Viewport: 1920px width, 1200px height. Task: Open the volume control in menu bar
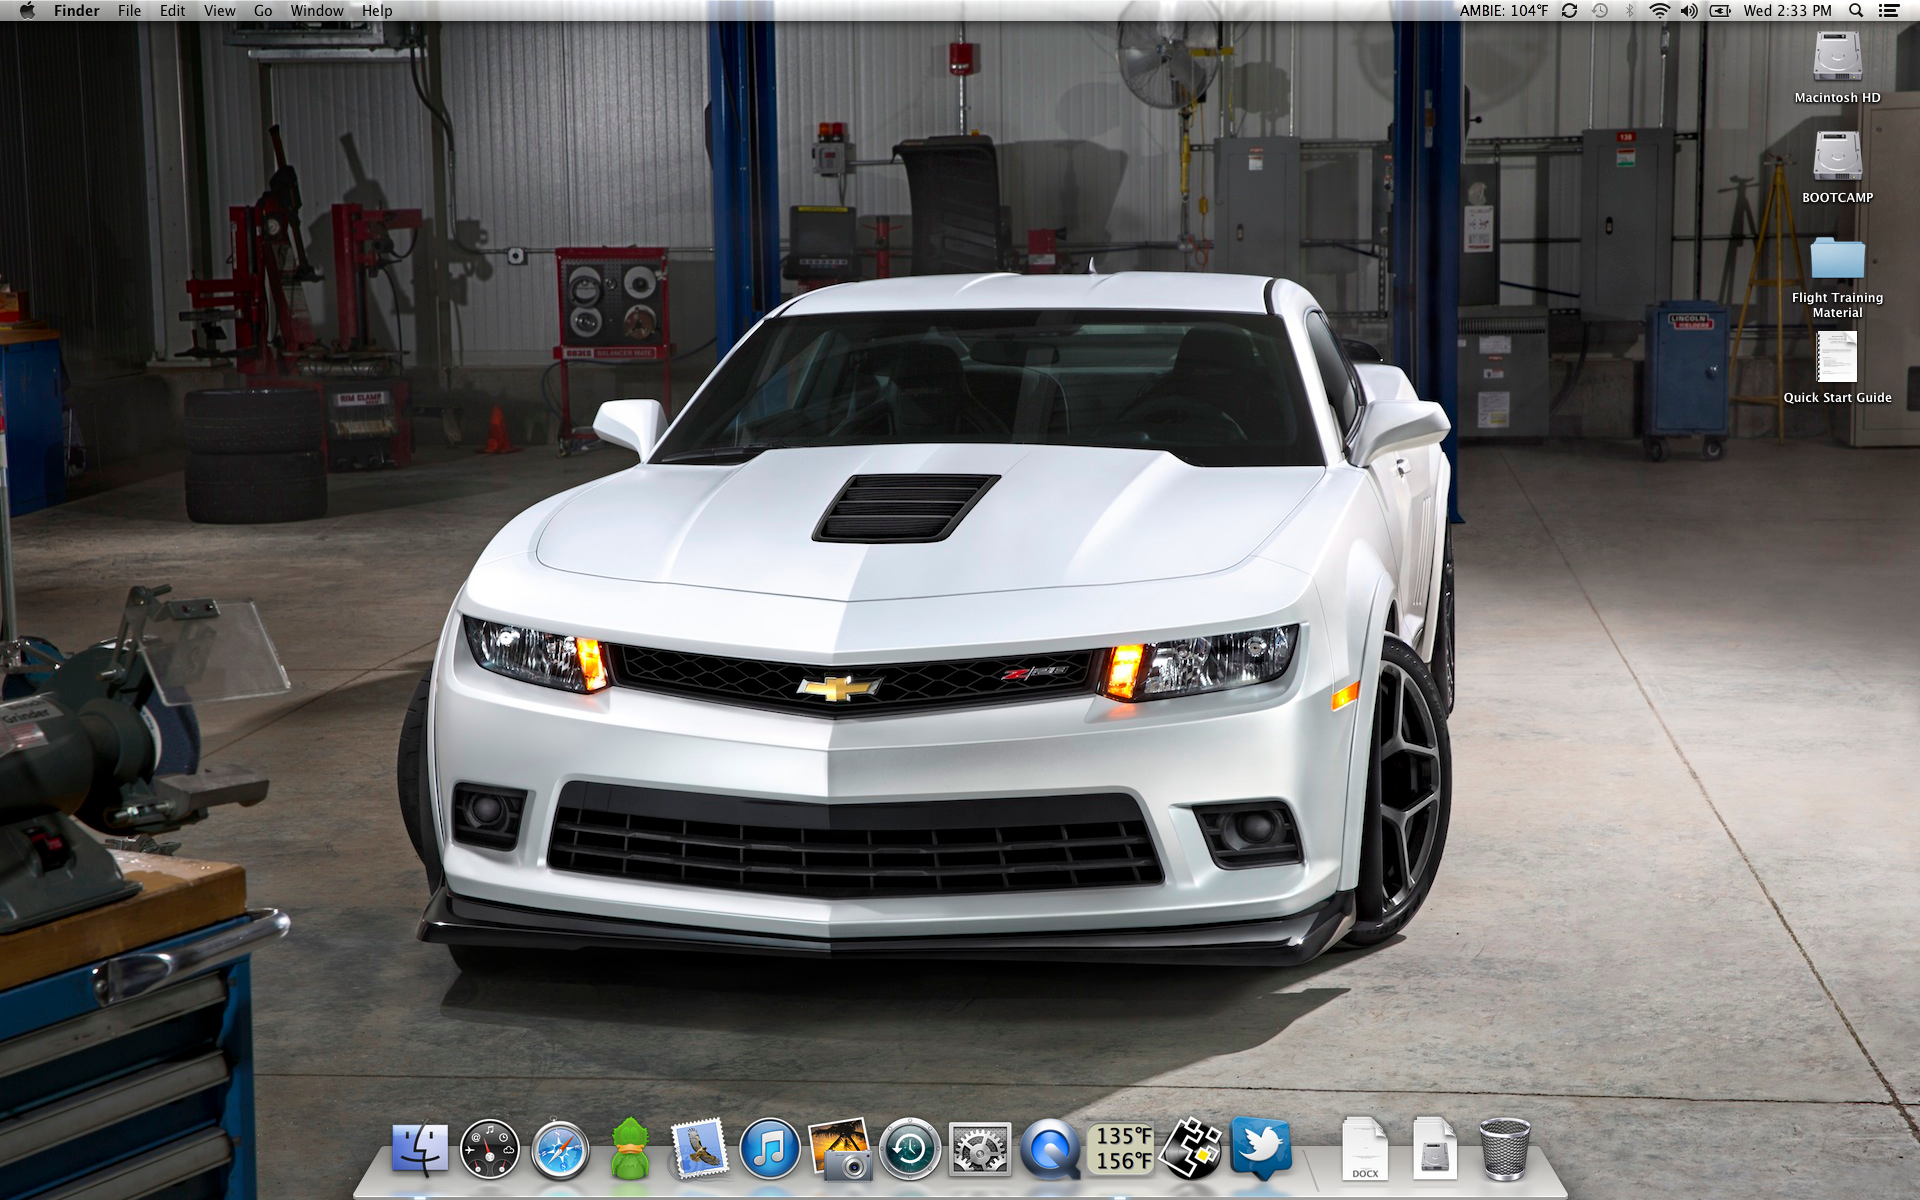coord(1689,11)
